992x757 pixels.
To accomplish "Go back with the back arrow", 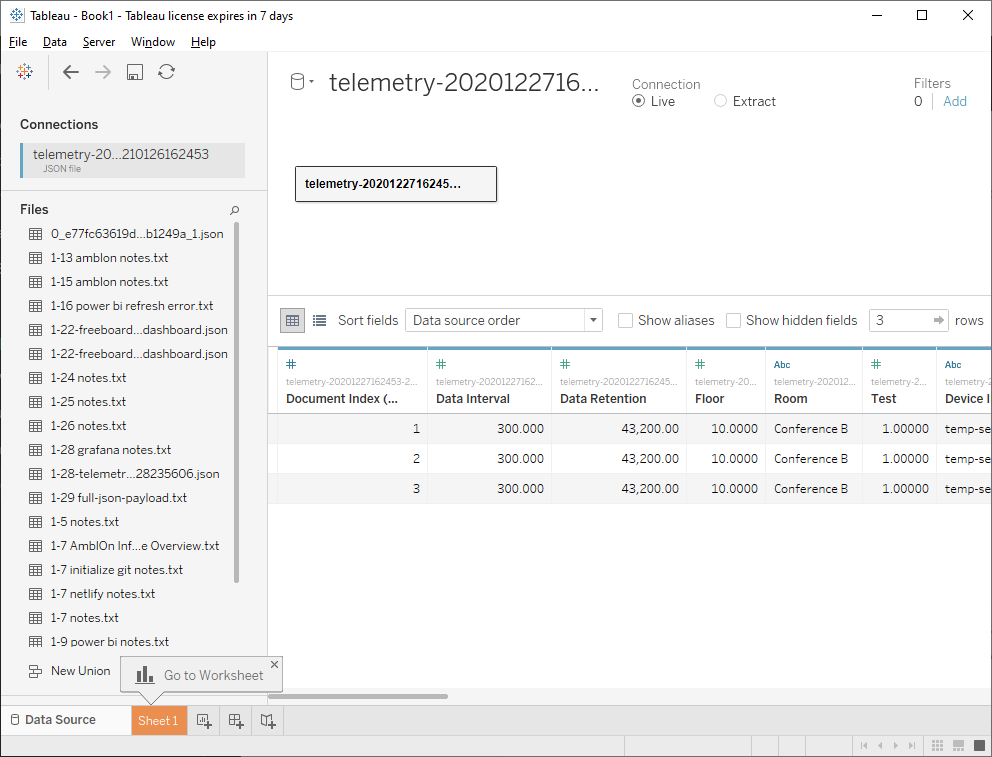I will [71, 72].
